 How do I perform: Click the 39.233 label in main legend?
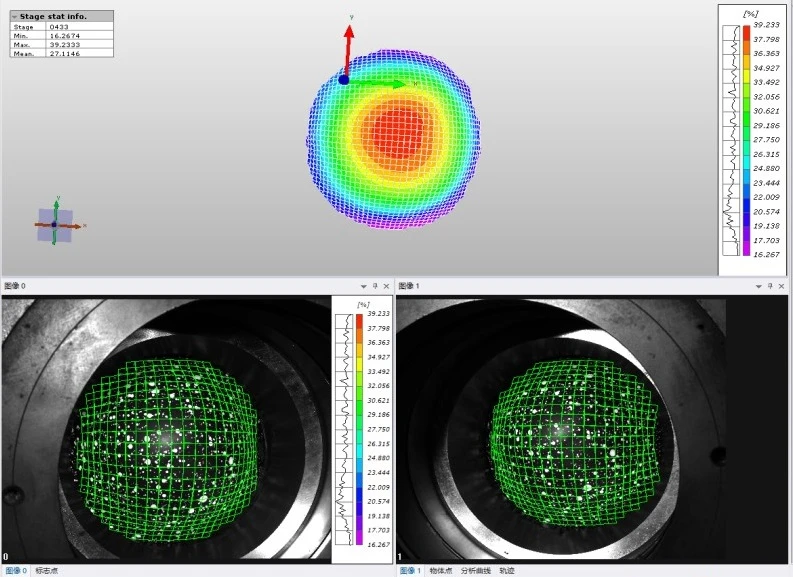click(766, 25)
